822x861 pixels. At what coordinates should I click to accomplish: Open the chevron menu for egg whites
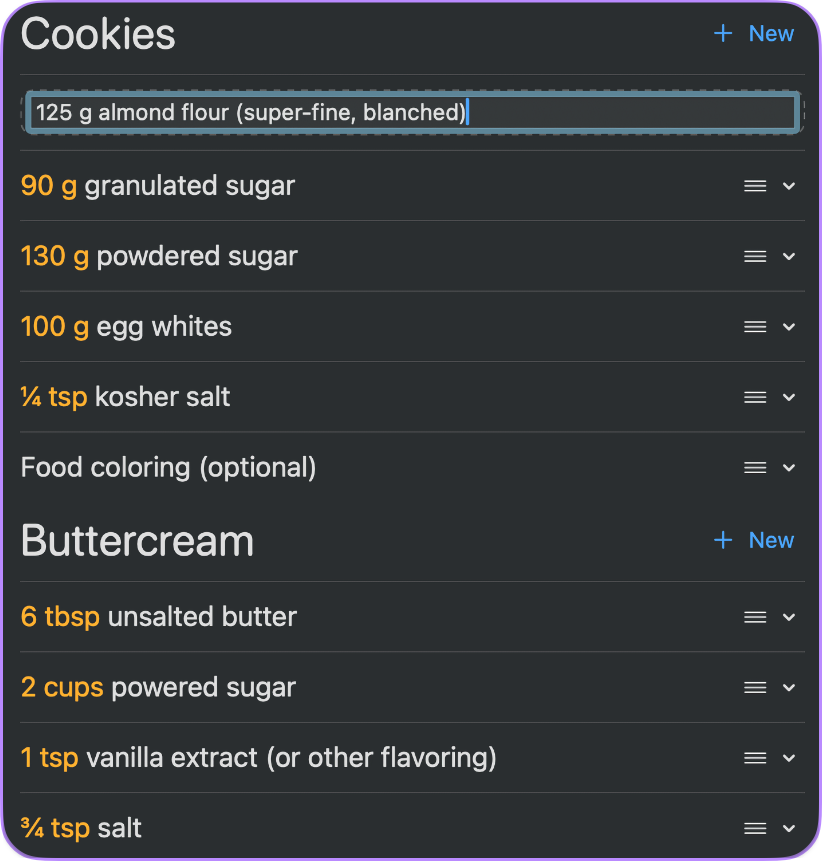pyautogui.click(x=789, y=326)
